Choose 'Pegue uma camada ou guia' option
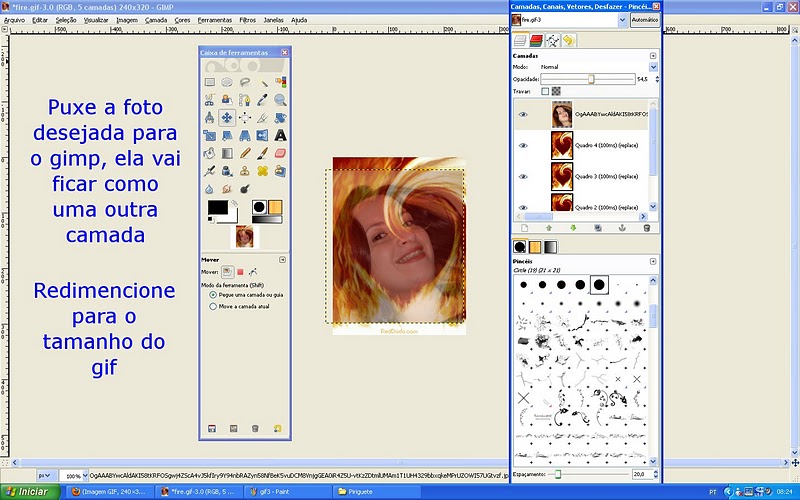 [213, 295]
